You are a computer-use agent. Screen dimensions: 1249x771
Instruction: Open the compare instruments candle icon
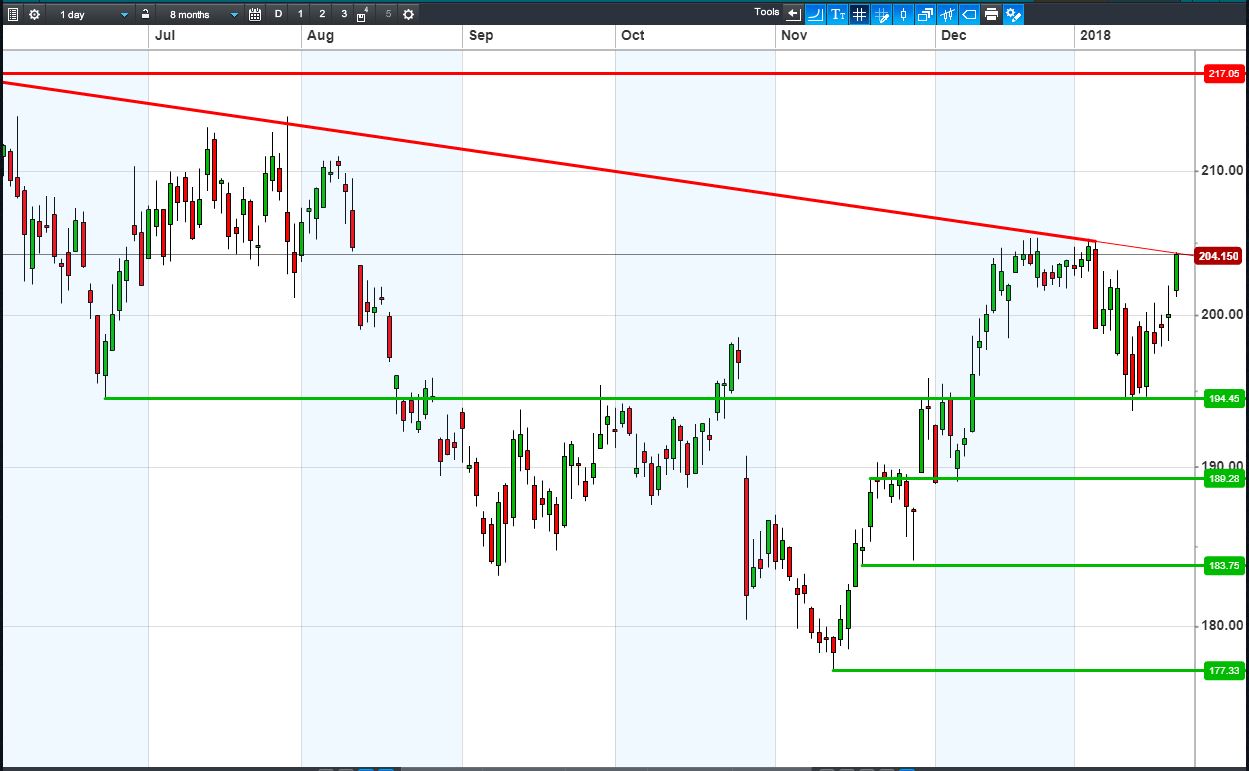pos(947,14)
